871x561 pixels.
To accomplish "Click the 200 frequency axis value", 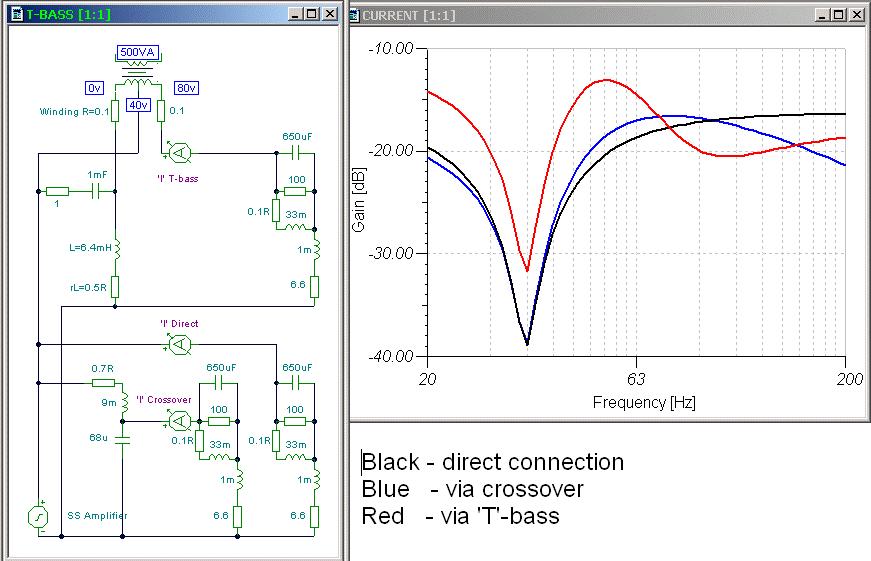I will click(x=850, y=379).
